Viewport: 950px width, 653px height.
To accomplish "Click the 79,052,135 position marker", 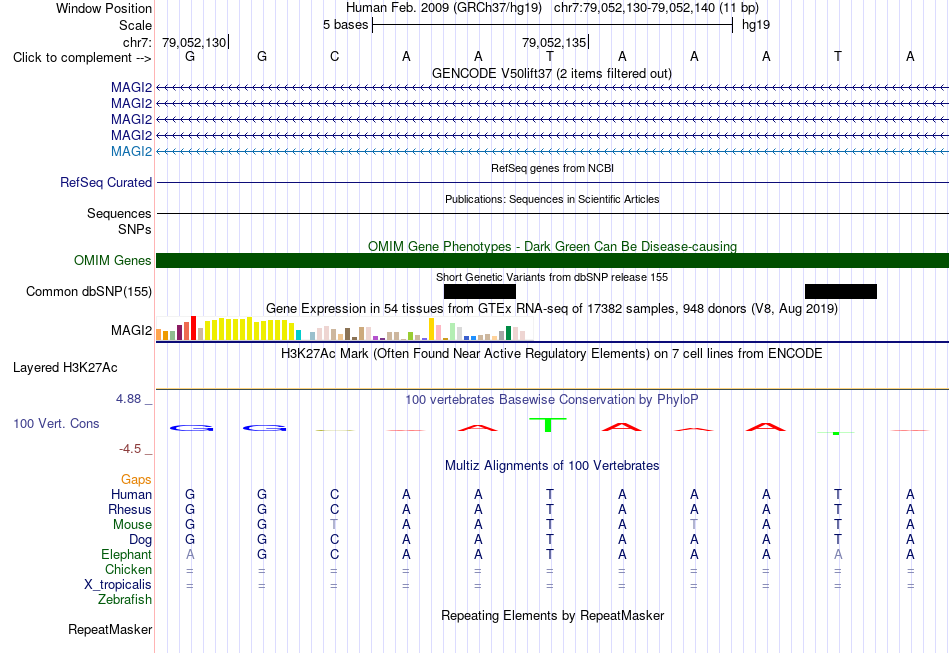I will tap(554, 42).
